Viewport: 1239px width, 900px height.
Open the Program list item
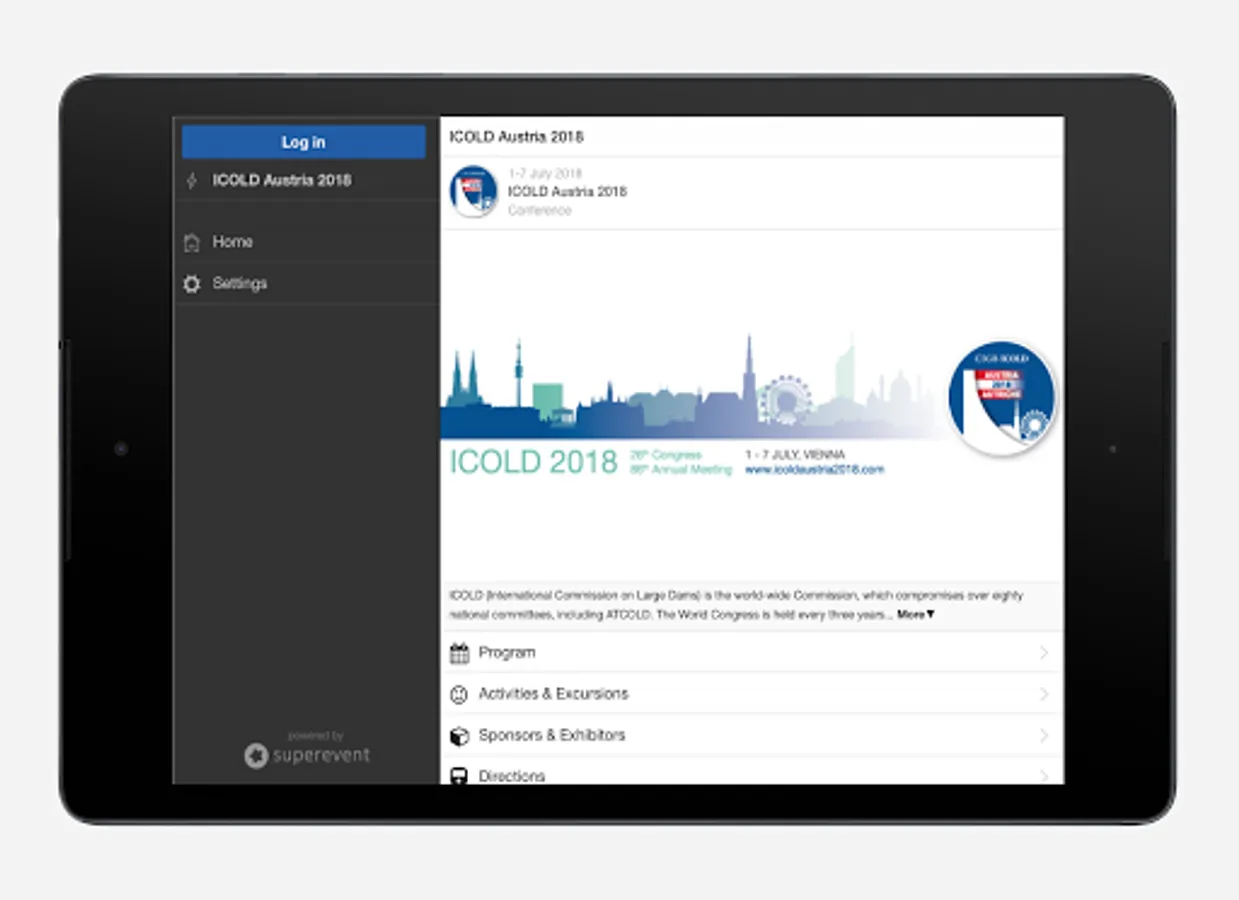(751, 652)
